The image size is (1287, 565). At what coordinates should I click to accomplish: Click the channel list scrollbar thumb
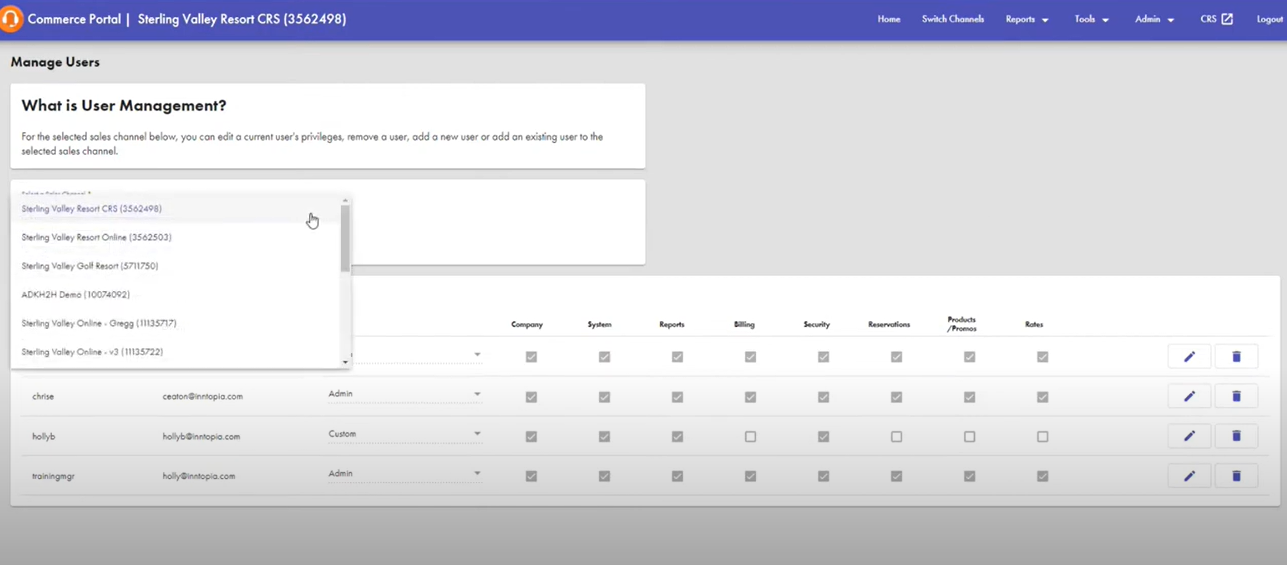[x=345, y=239]
